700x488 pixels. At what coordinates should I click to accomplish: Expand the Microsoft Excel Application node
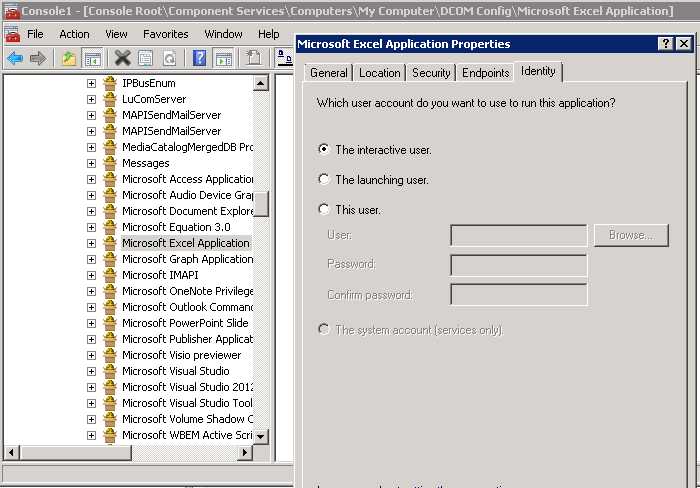pyautogui.click(x=92, y=243)
